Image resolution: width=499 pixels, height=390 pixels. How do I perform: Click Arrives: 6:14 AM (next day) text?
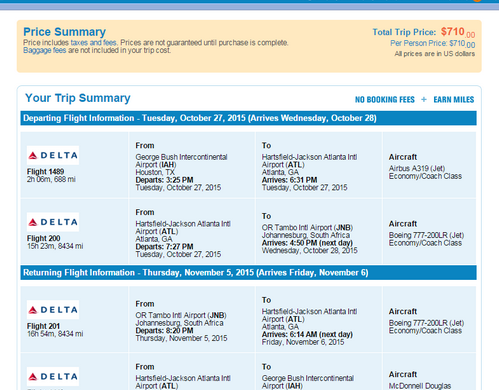point(307,334)
